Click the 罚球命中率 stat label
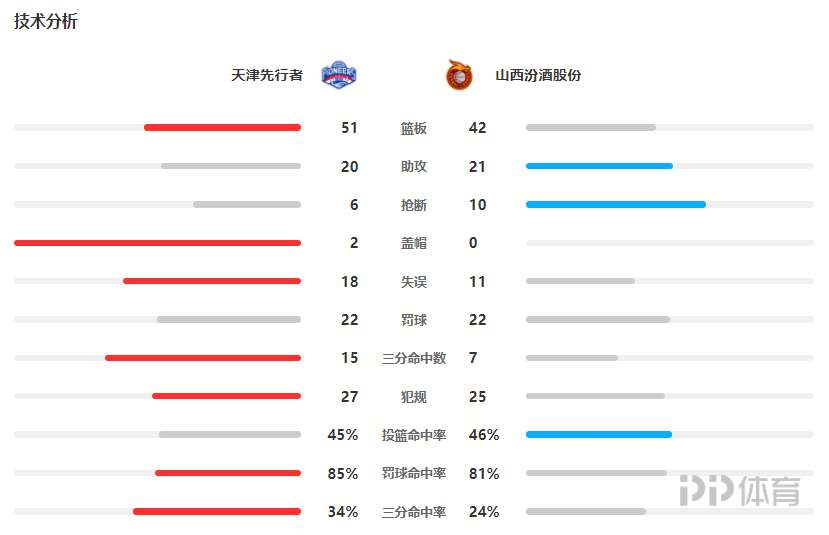 (x=414, y=473)
